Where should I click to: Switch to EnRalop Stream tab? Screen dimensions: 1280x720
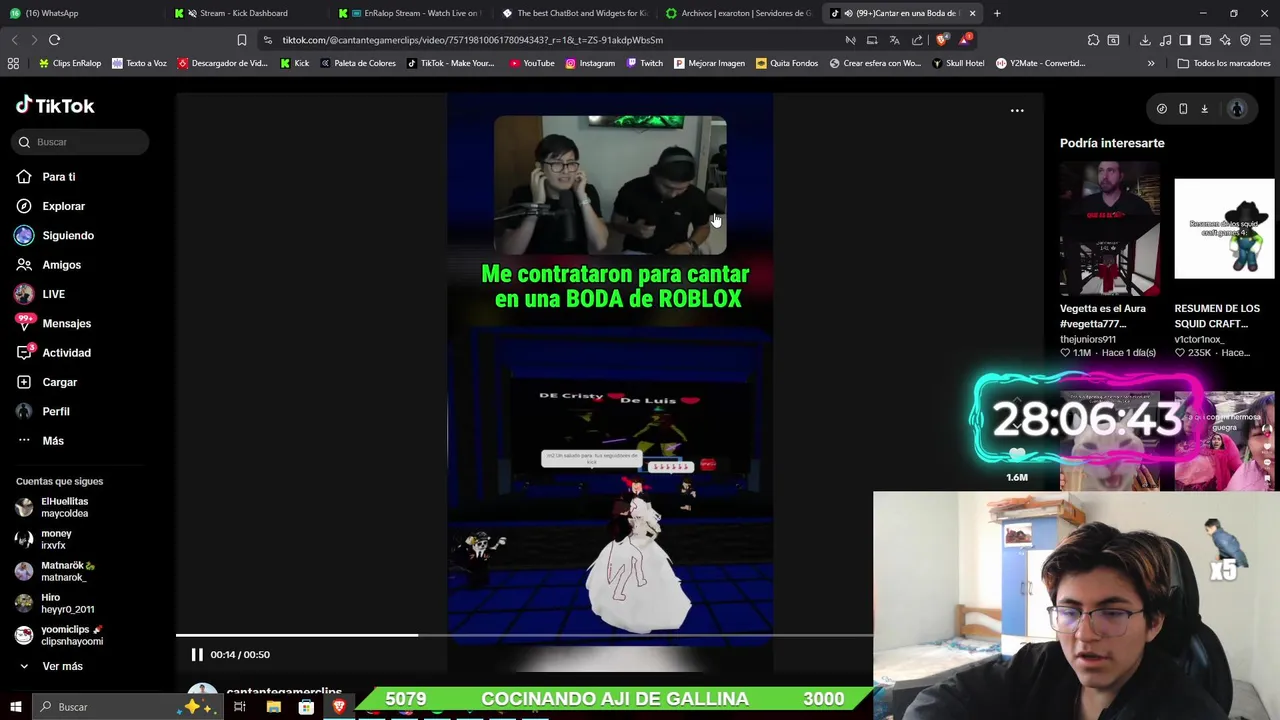tap(410, 13)
